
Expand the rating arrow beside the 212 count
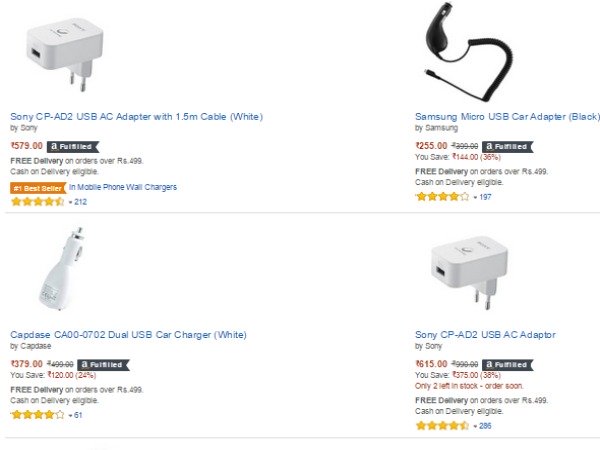69,202
